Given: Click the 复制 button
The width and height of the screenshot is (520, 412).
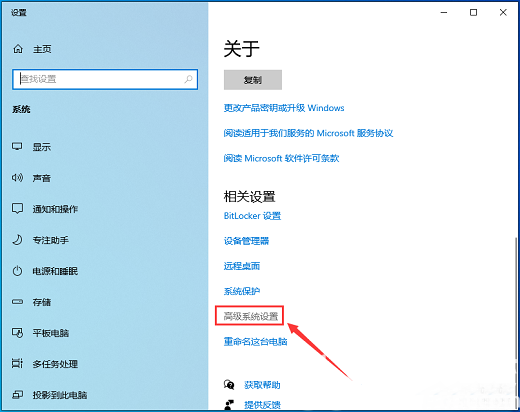Looking at the screenshot, I should pos(253,80).
